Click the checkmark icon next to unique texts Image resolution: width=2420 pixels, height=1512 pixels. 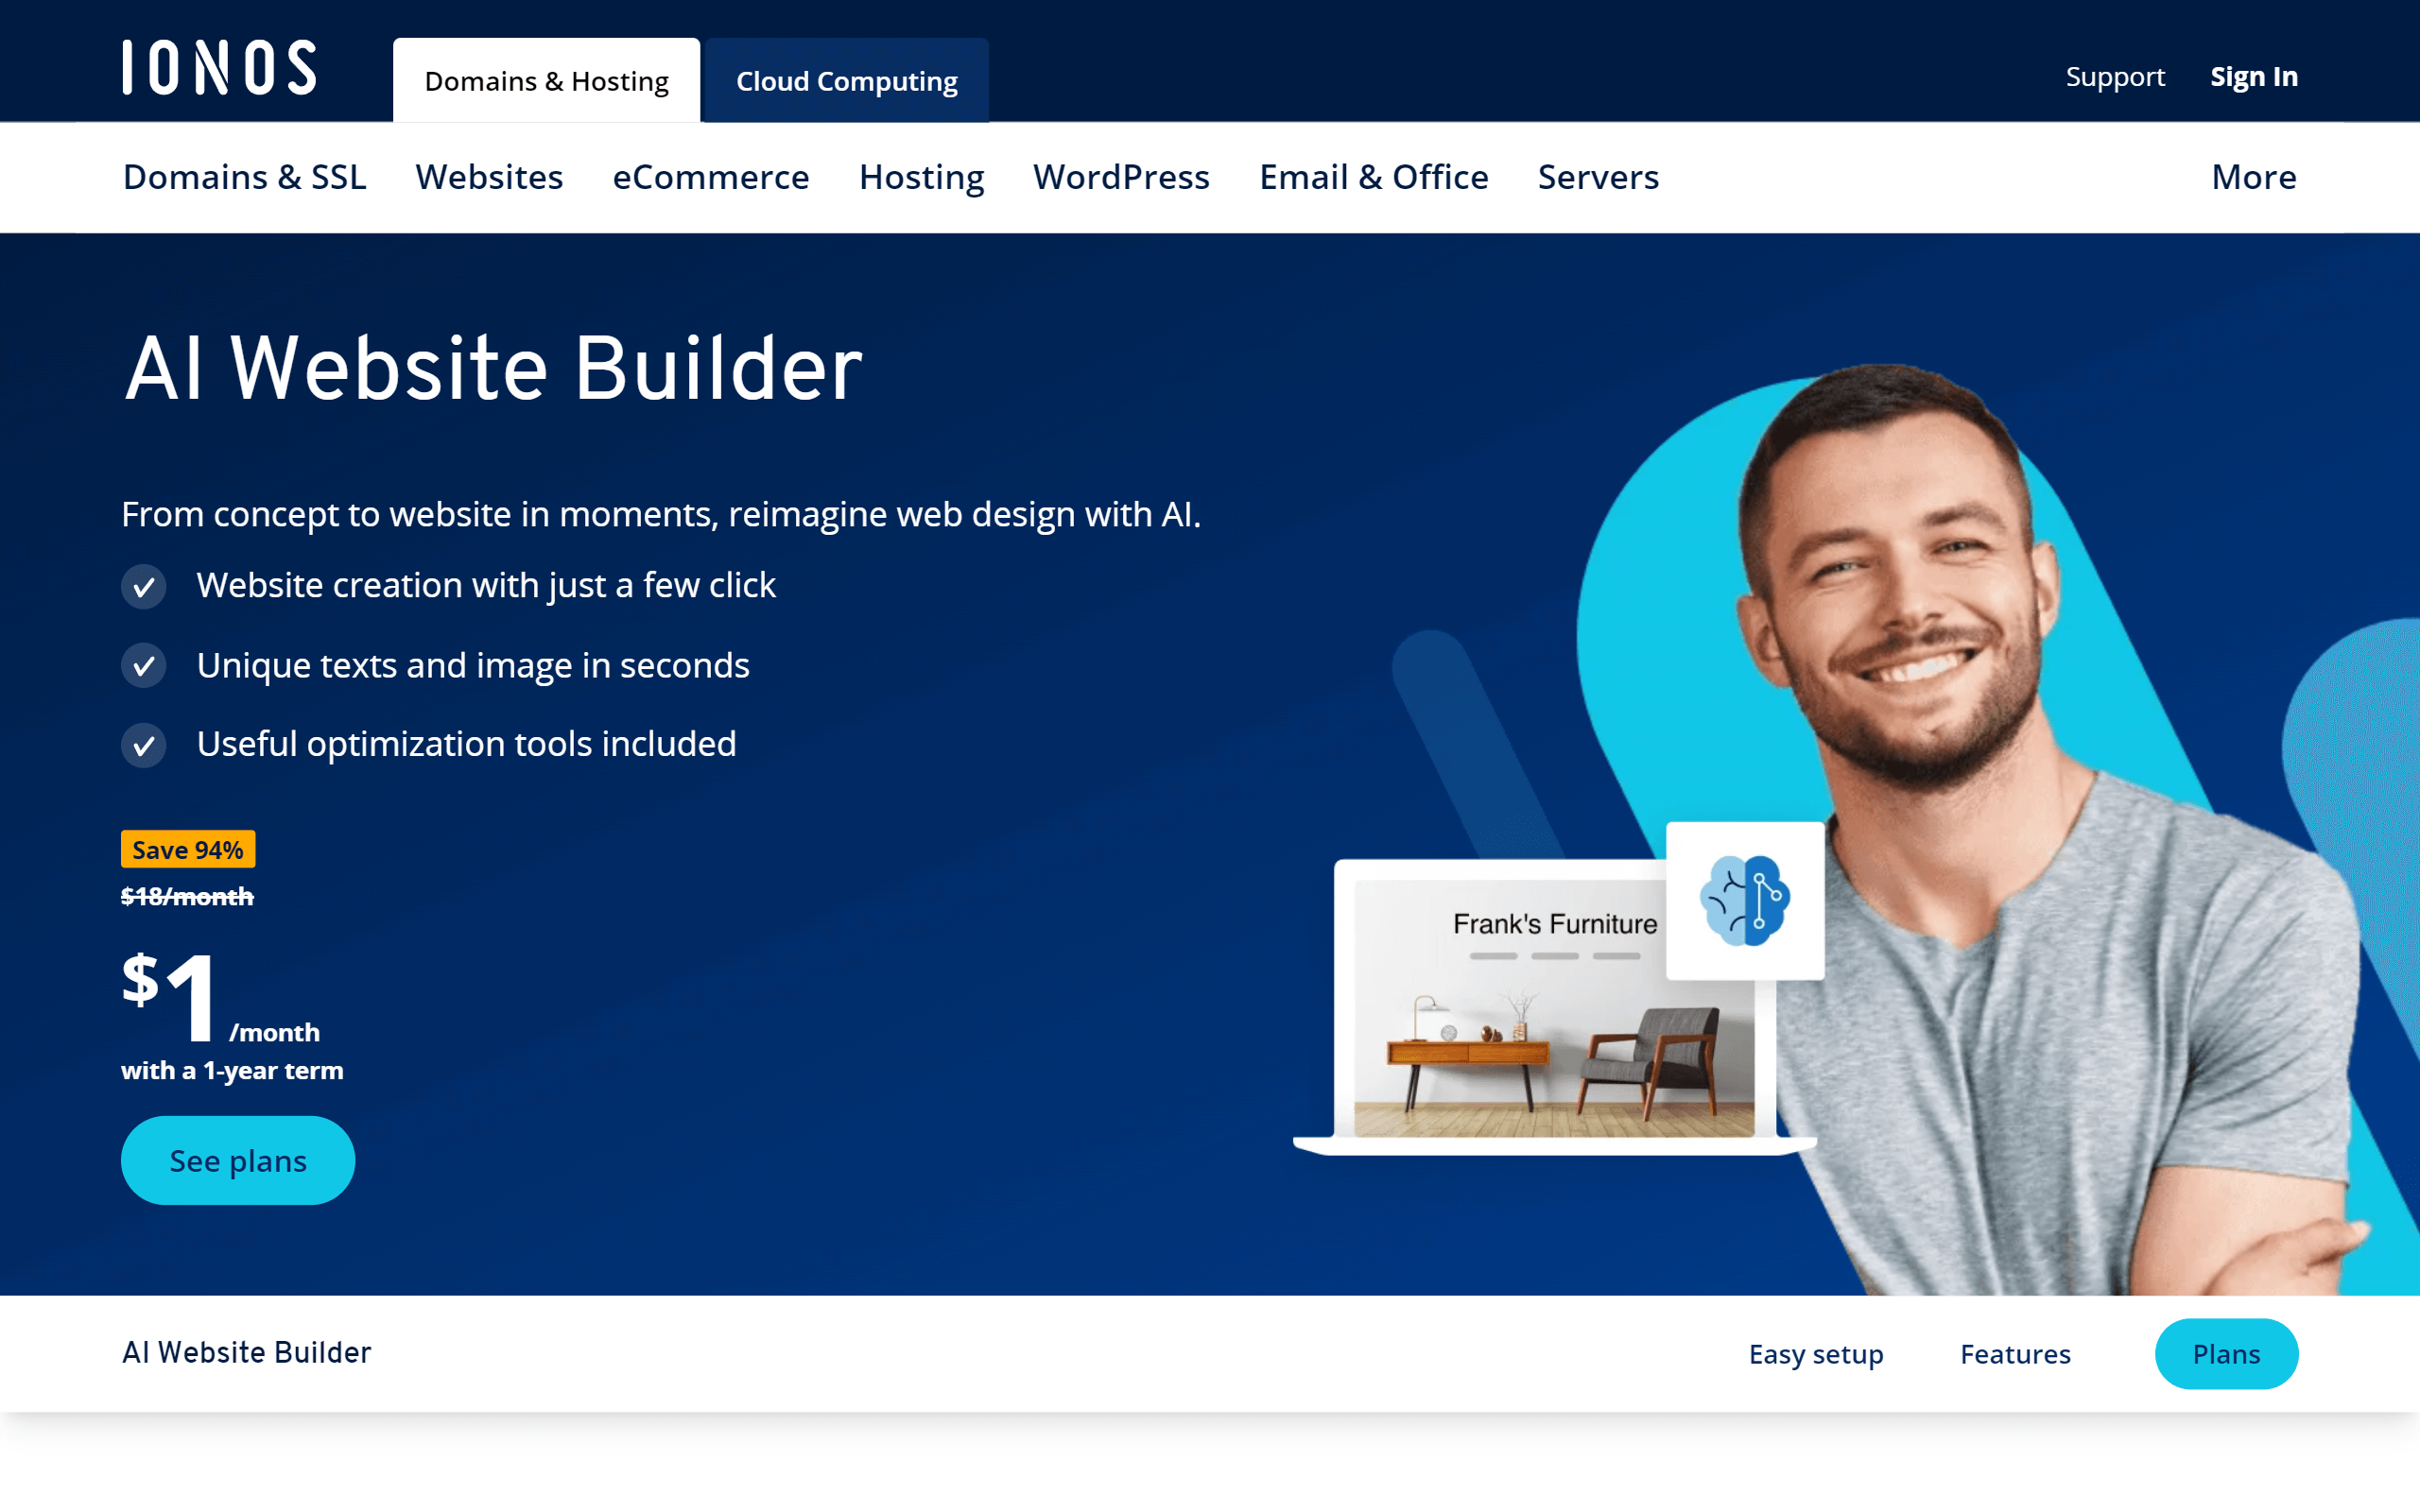coord(145,665)
